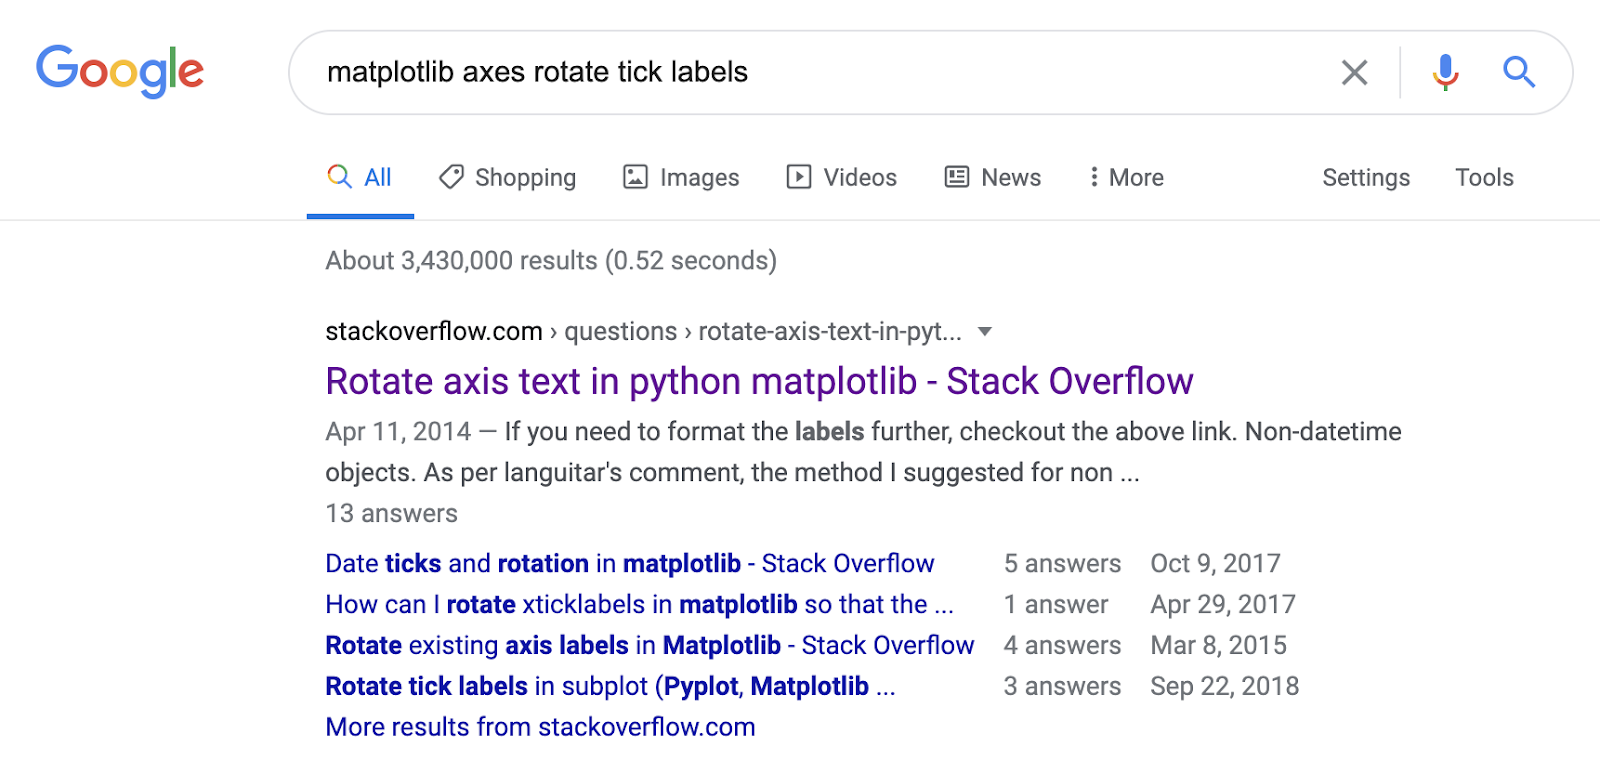This screenshot has height=760, width=1600.
Task: Click the Images picture icon
Action: [636, 177]
